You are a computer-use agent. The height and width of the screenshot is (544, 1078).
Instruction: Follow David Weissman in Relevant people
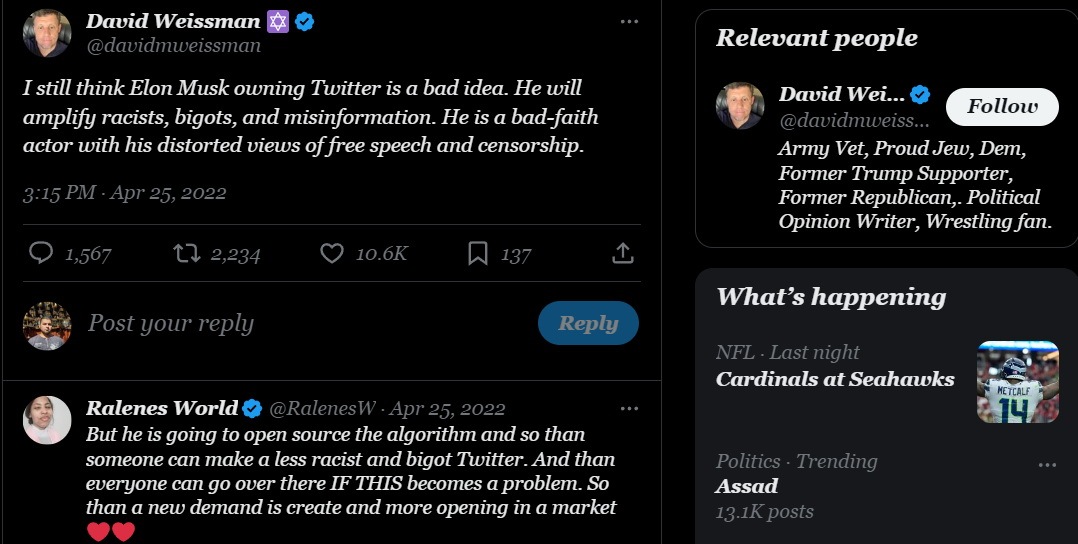[1002, 107]
